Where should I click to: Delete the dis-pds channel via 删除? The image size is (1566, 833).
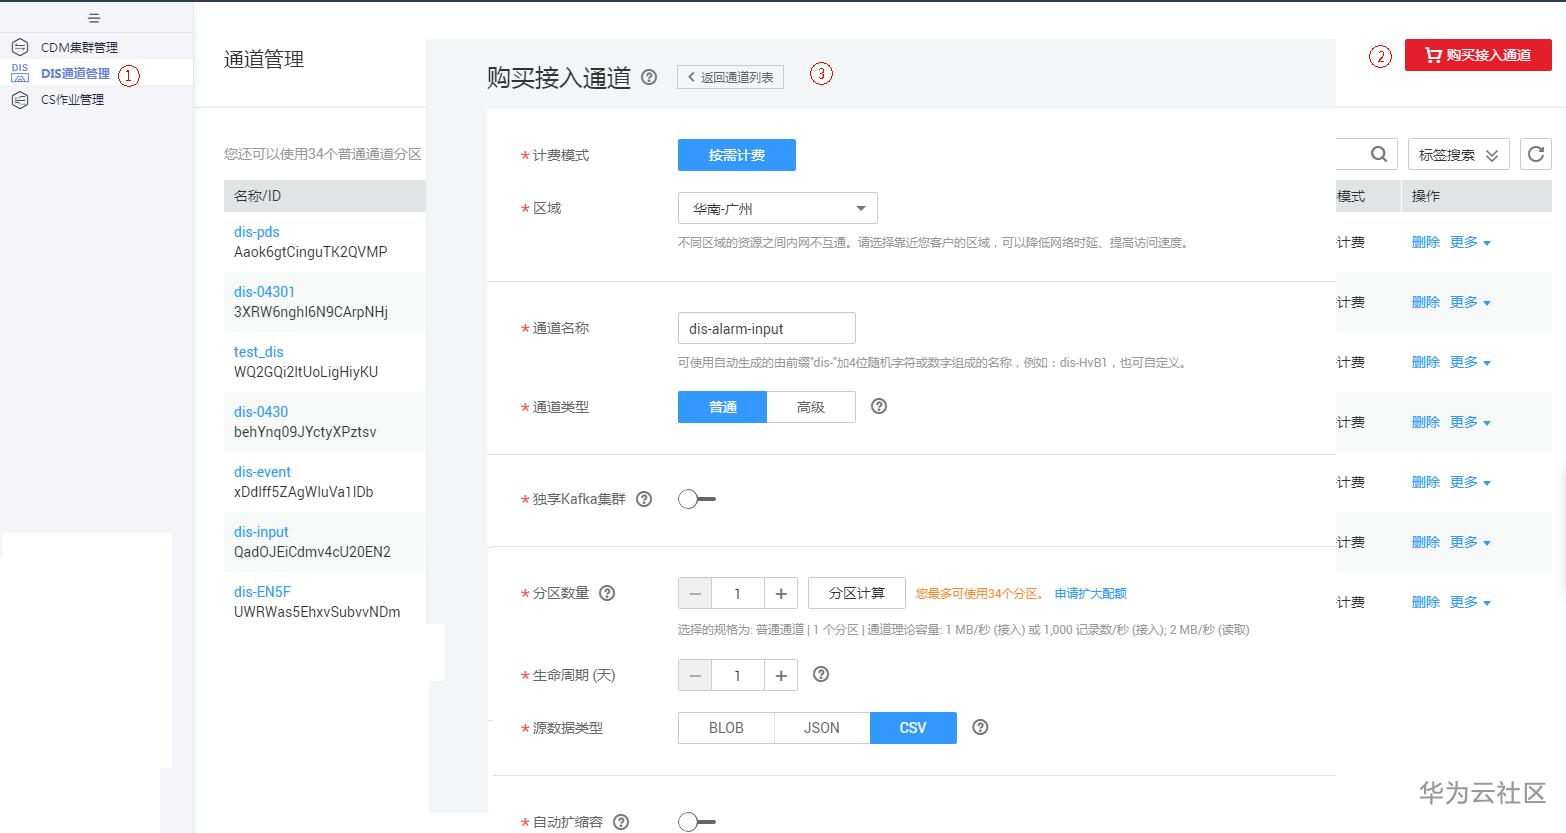[x=1425, y=242]
